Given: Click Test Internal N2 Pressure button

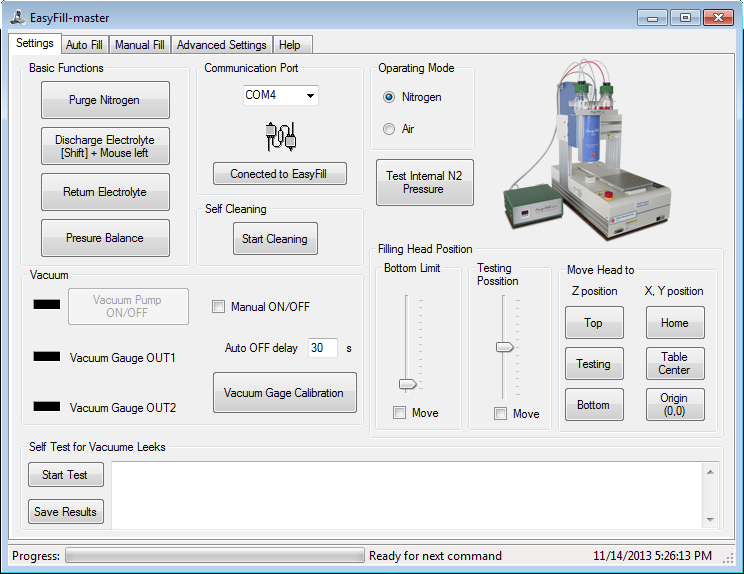Looking at the screenshot, I should coord(424,183).
